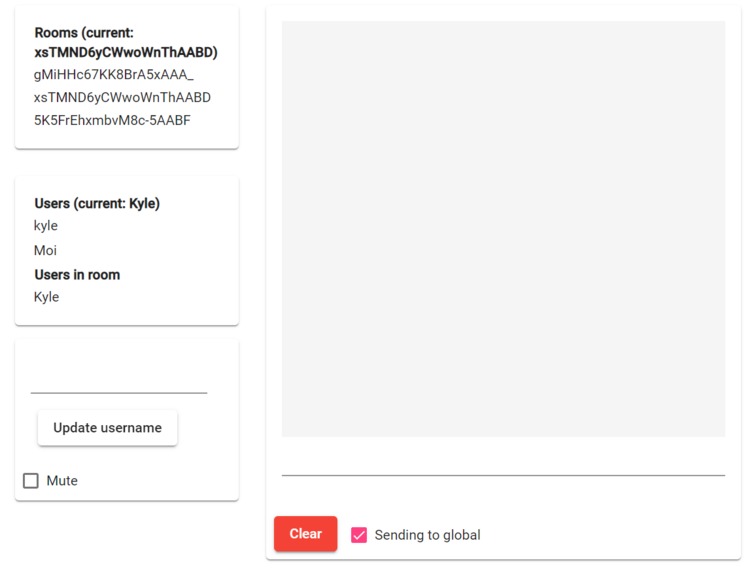
Task: Toggle the Mute checkbox
Action: (31, 481)
